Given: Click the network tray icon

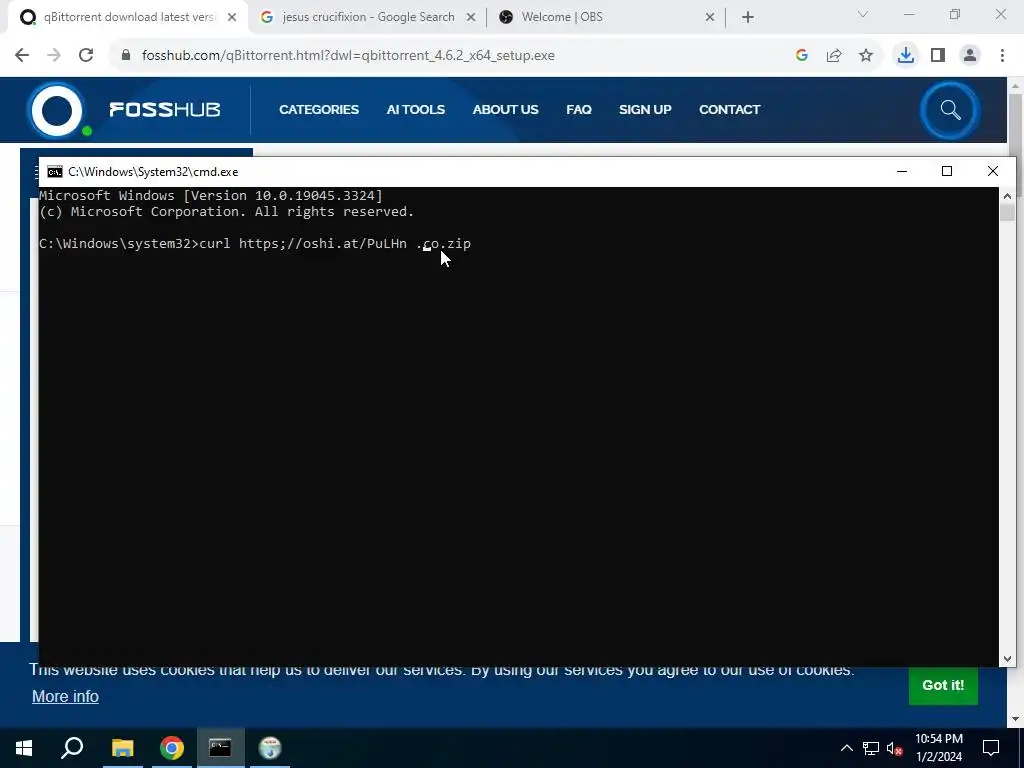Looking at the screenshot, I should [871, 748].
